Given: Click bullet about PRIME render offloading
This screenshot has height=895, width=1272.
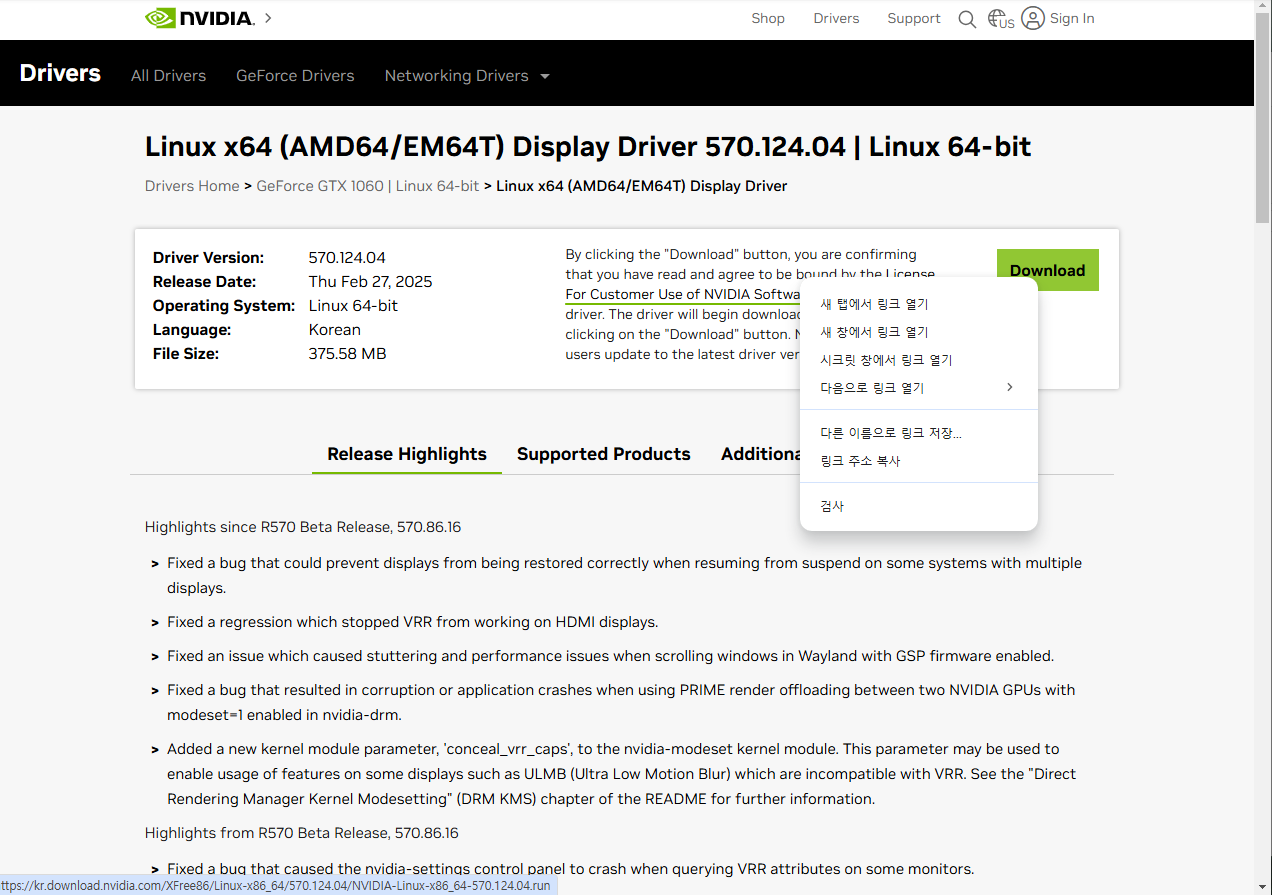Looking at the screenshot, I should click(621, 702).
